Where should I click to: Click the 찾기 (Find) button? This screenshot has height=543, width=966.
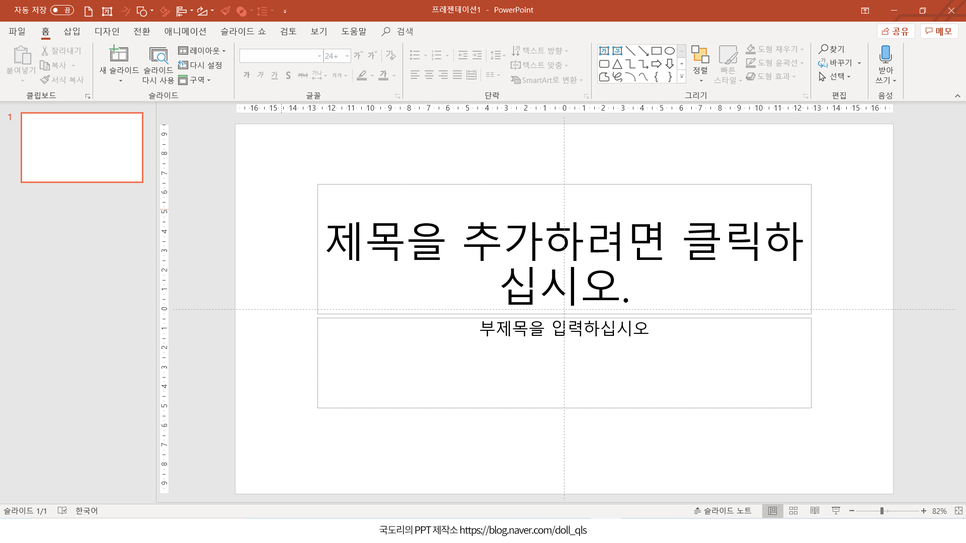click(832, 49)
